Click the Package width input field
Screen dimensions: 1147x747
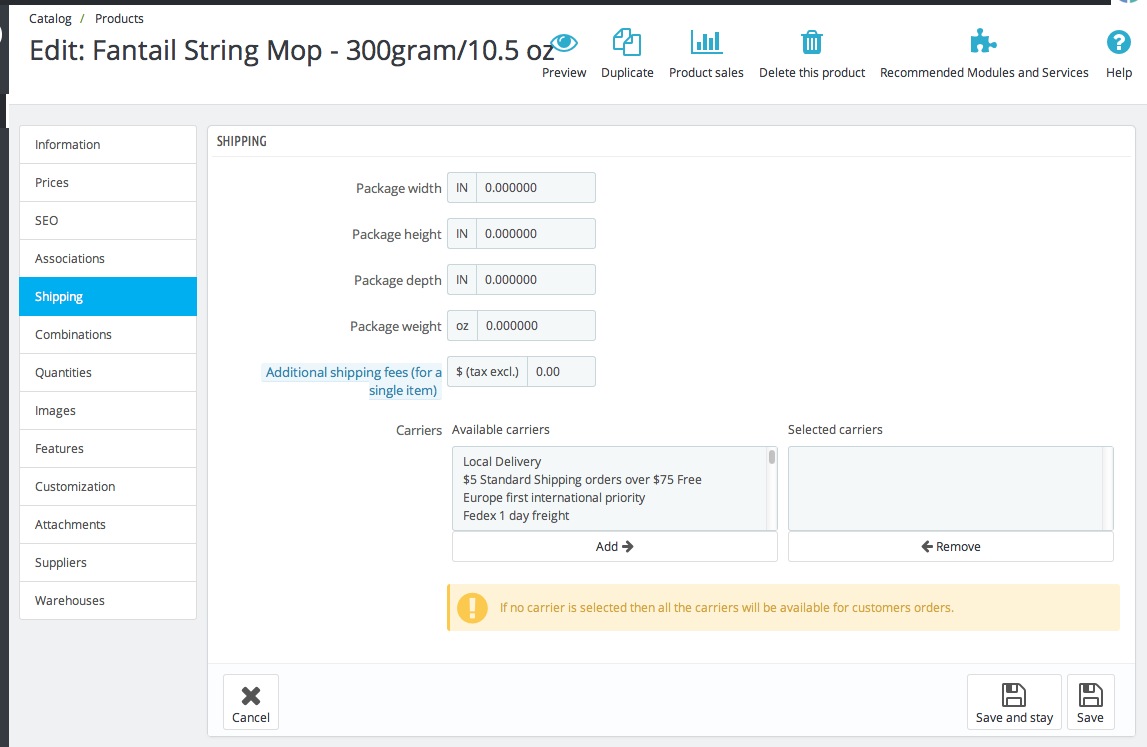(x=535, y=188)
